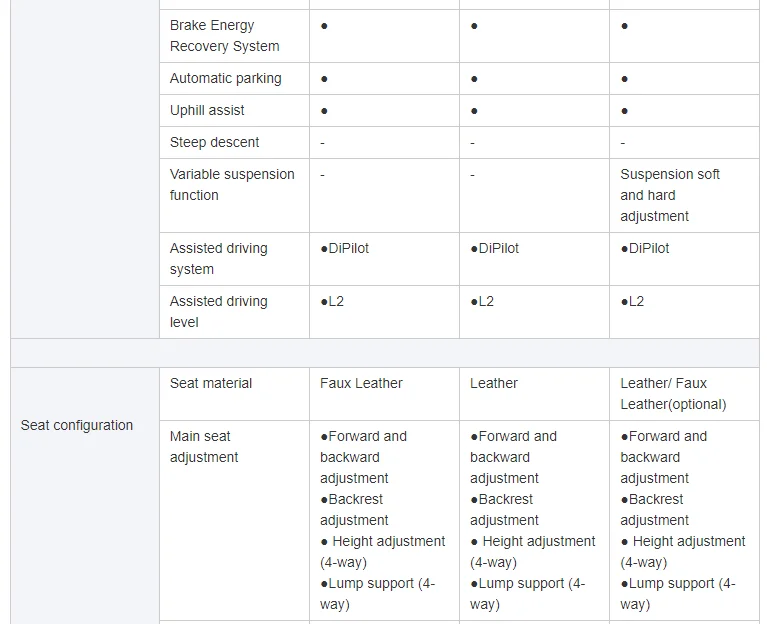Select the 'Leather/ Faux Leather(optional)' seat material cell

point(672,393)
